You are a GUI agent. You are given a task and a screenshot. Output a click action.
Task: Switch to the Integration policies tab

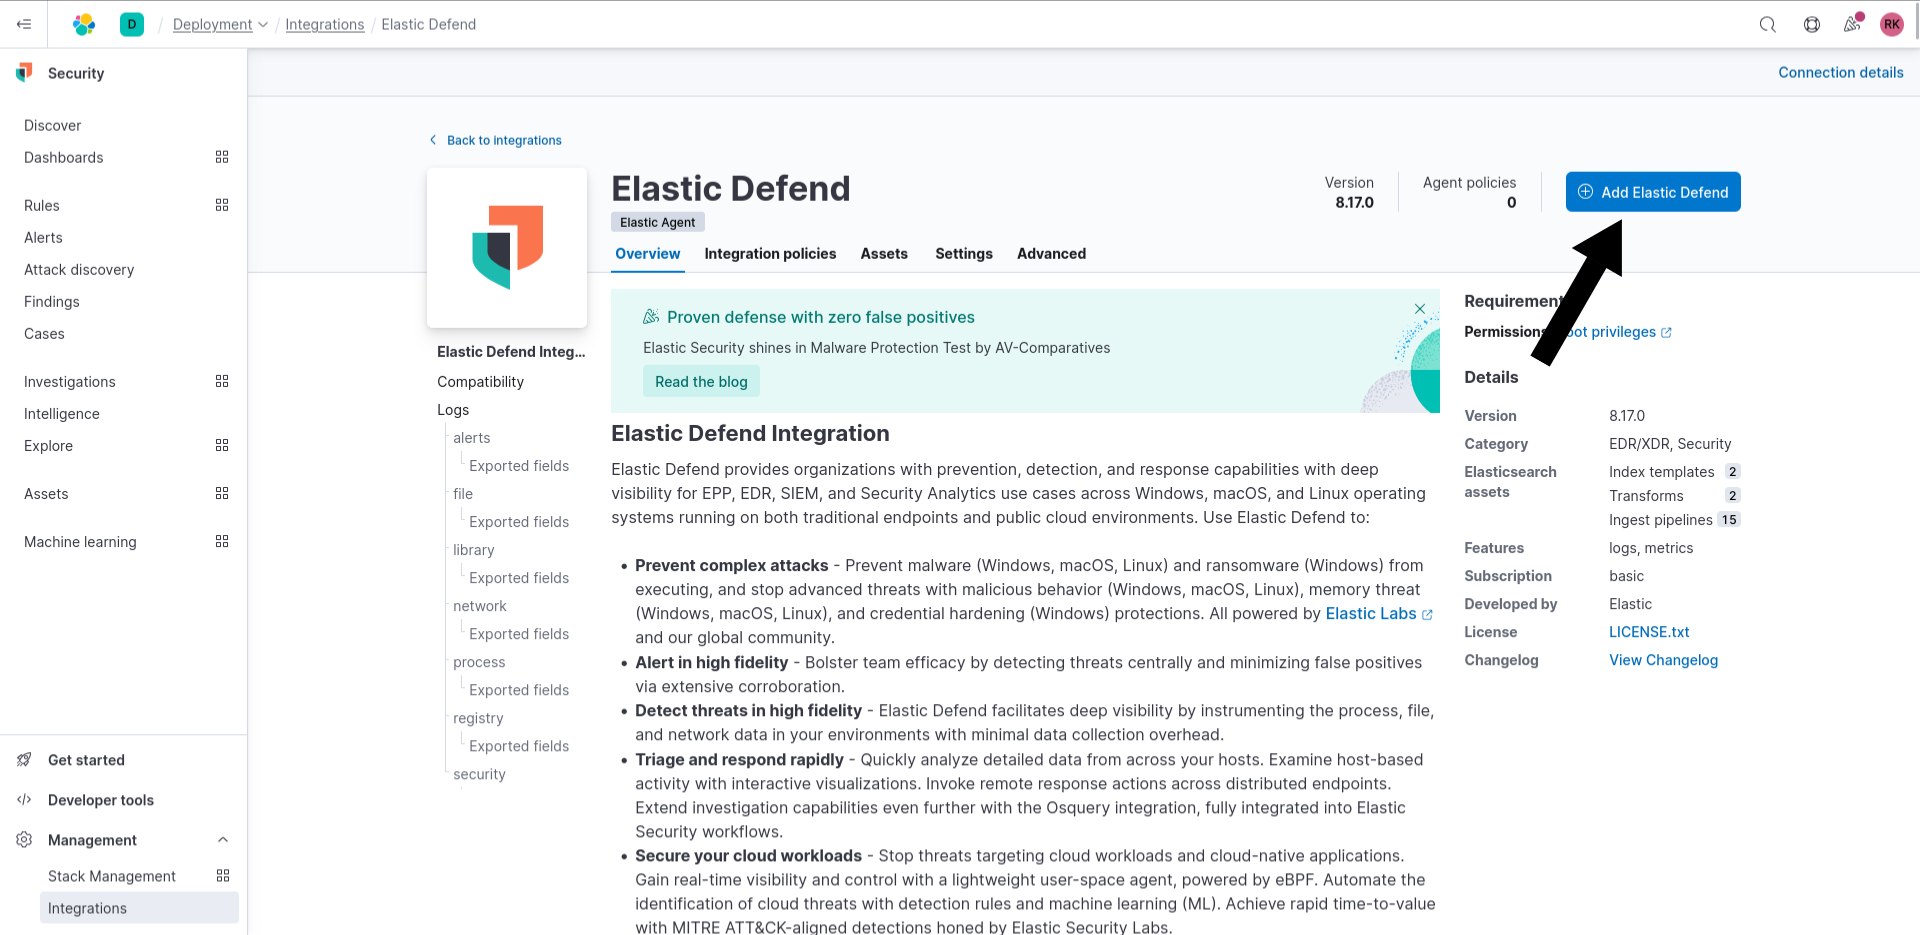tap(770, 254)
